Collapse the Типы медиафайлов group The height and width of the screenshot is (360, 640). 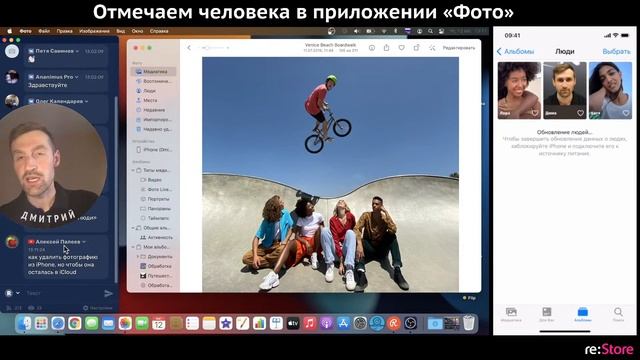pos(133,170)
